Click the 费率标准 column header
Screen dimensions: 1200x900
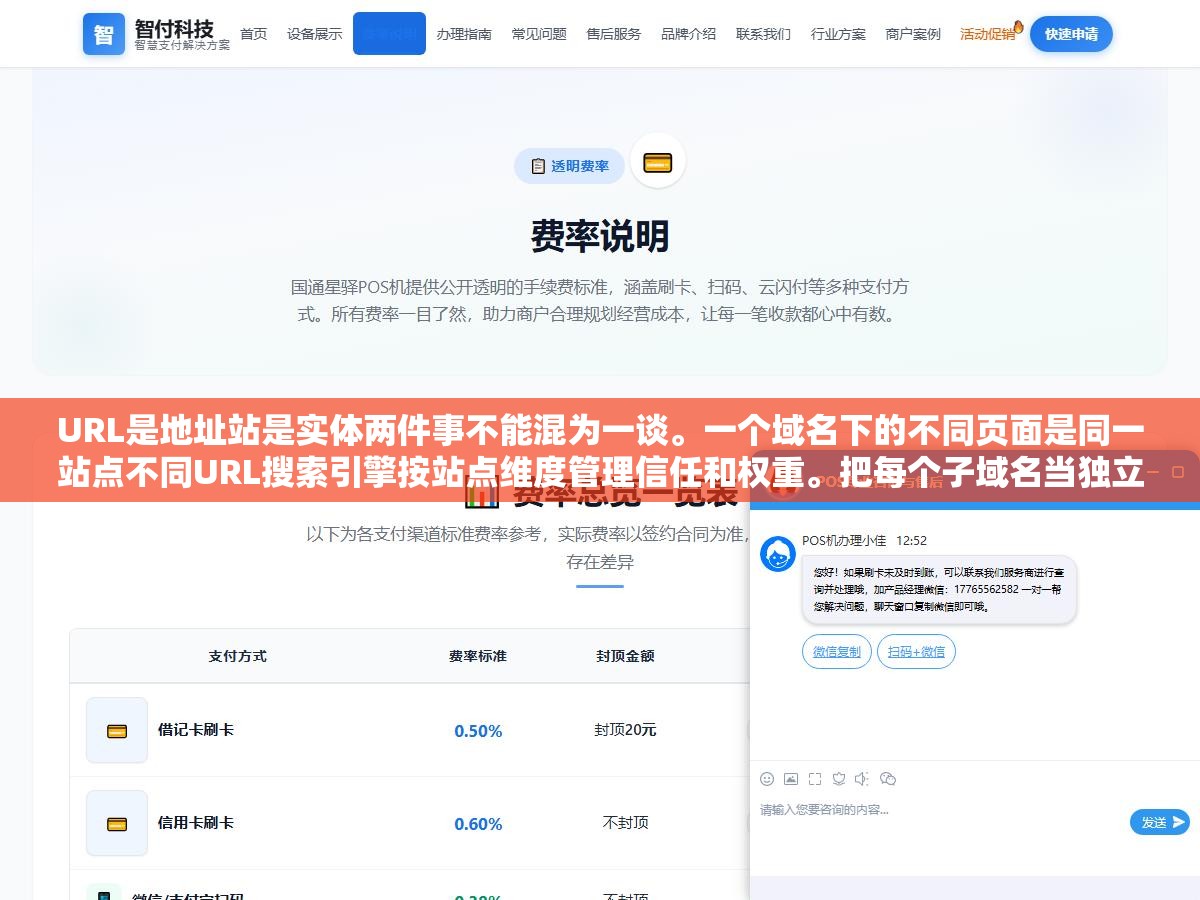478,656
